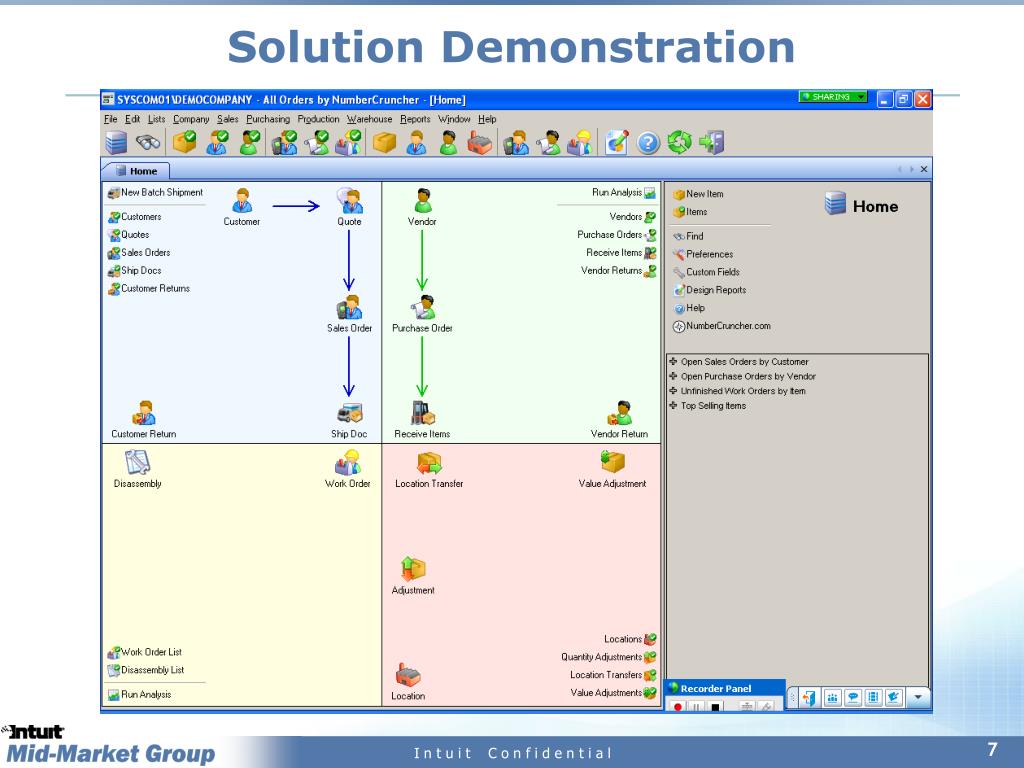Click Run Analysis in the purchasing panel
The image size is (1024, 768).
[x=624, y=193]
